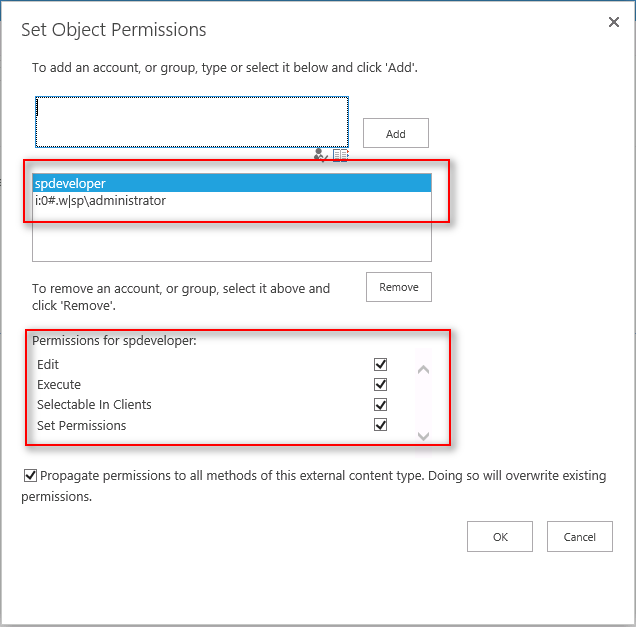Viewport: 636px width, 627px height.
Task: Toggle Selectable In Clients checkbox
Action: pyautogui.click(x=380, y=405)
